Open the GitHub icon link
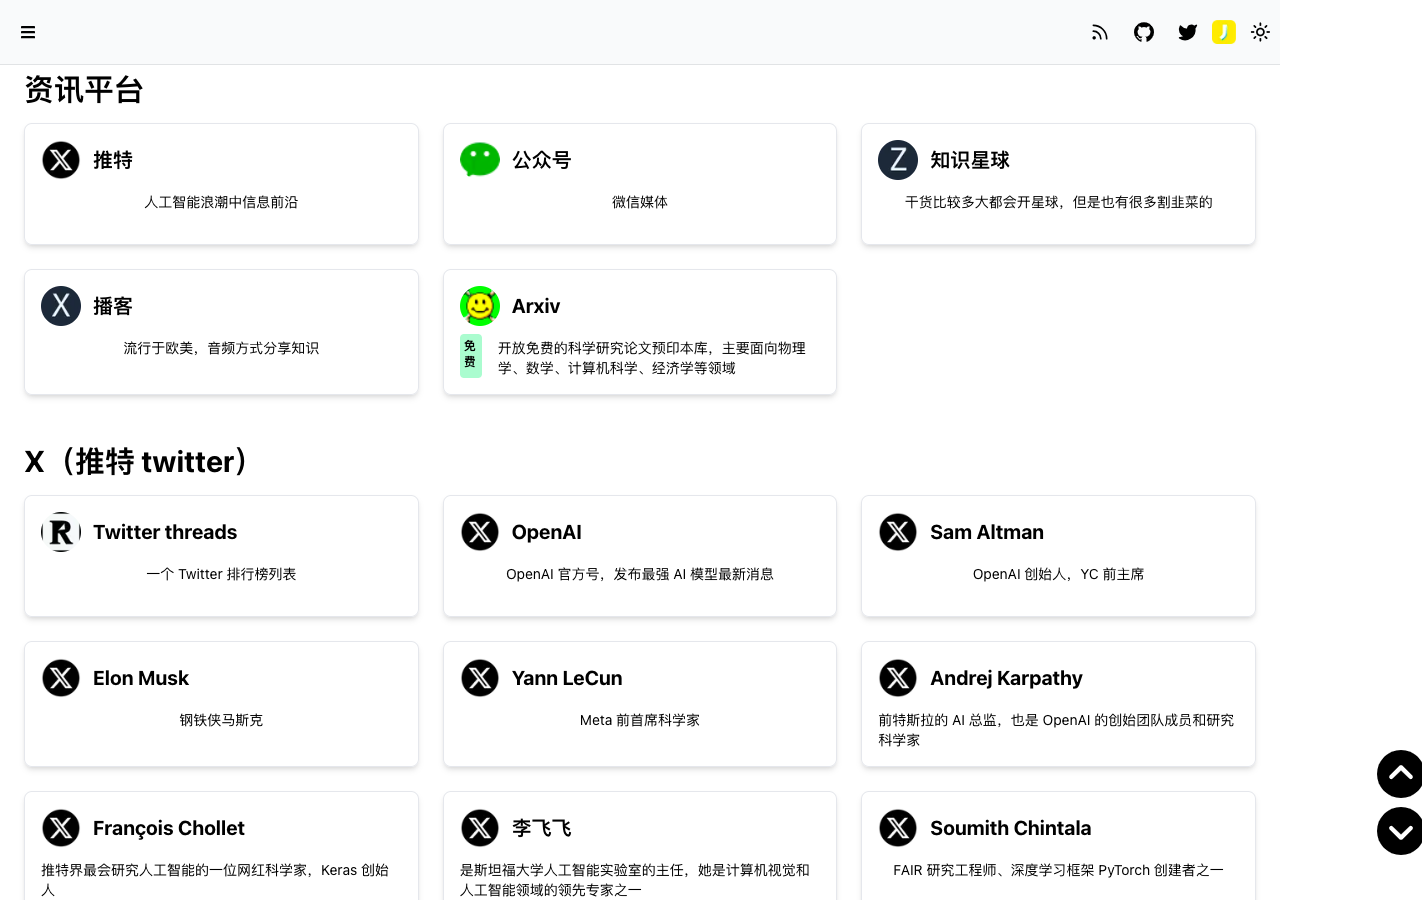1422x900 pixels. [1144, 32]
